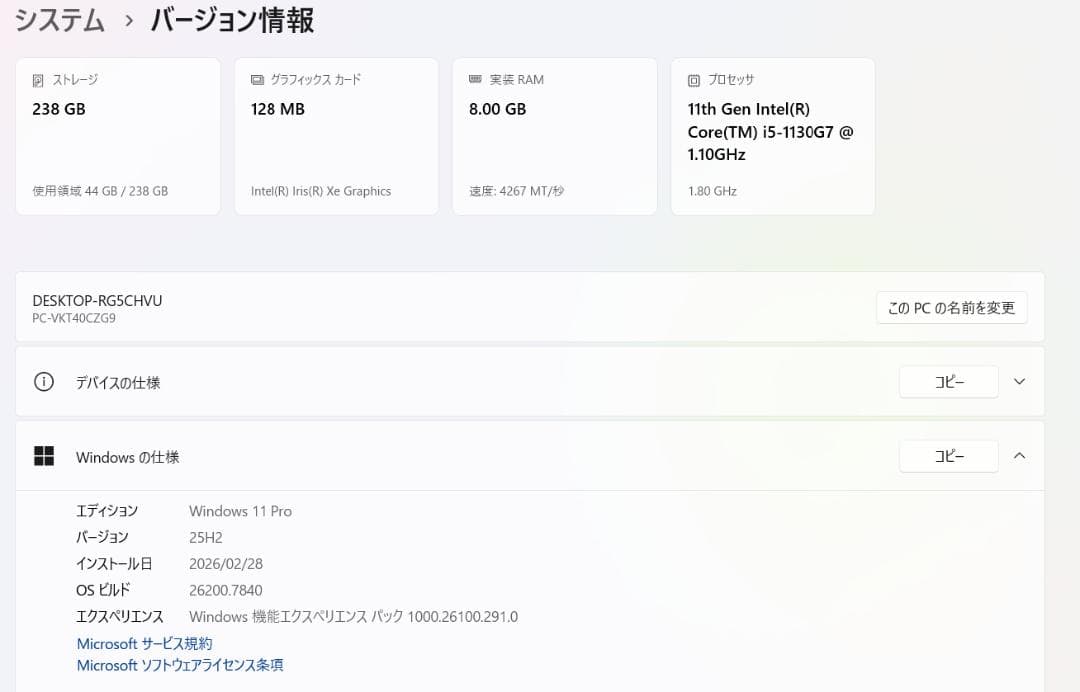Copy the デバイスの仕様 details

[x=948, y=381]
